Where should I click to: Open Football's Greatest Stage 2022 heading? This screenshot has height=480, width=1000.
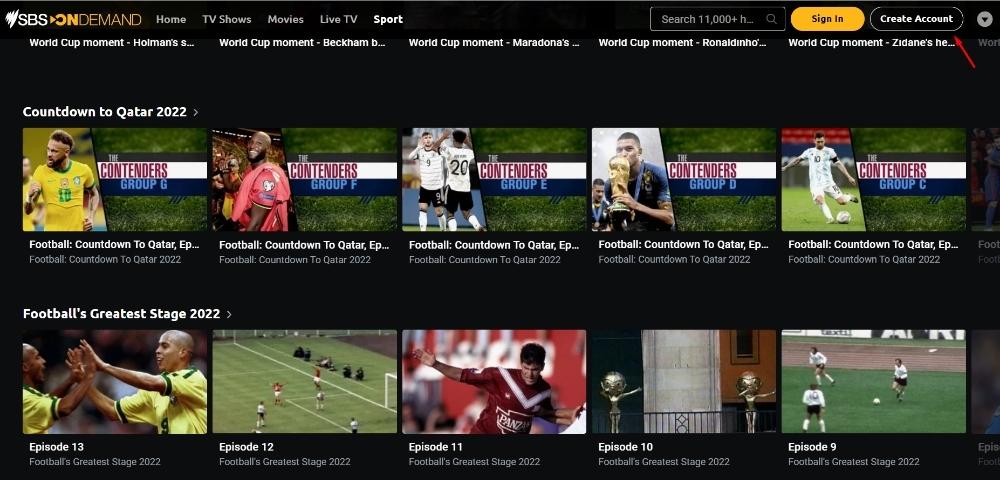coord(121,314)
